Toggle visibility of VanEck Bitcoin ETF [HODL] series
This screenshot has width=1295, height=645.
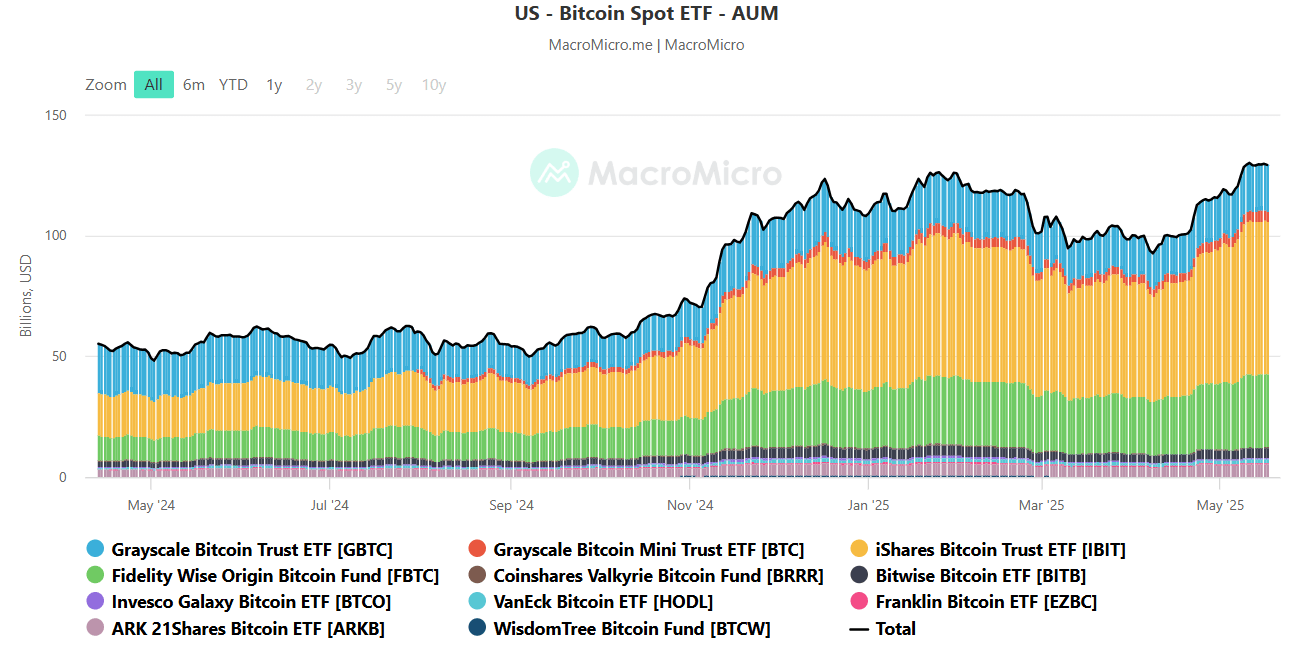tap(476, 602)
